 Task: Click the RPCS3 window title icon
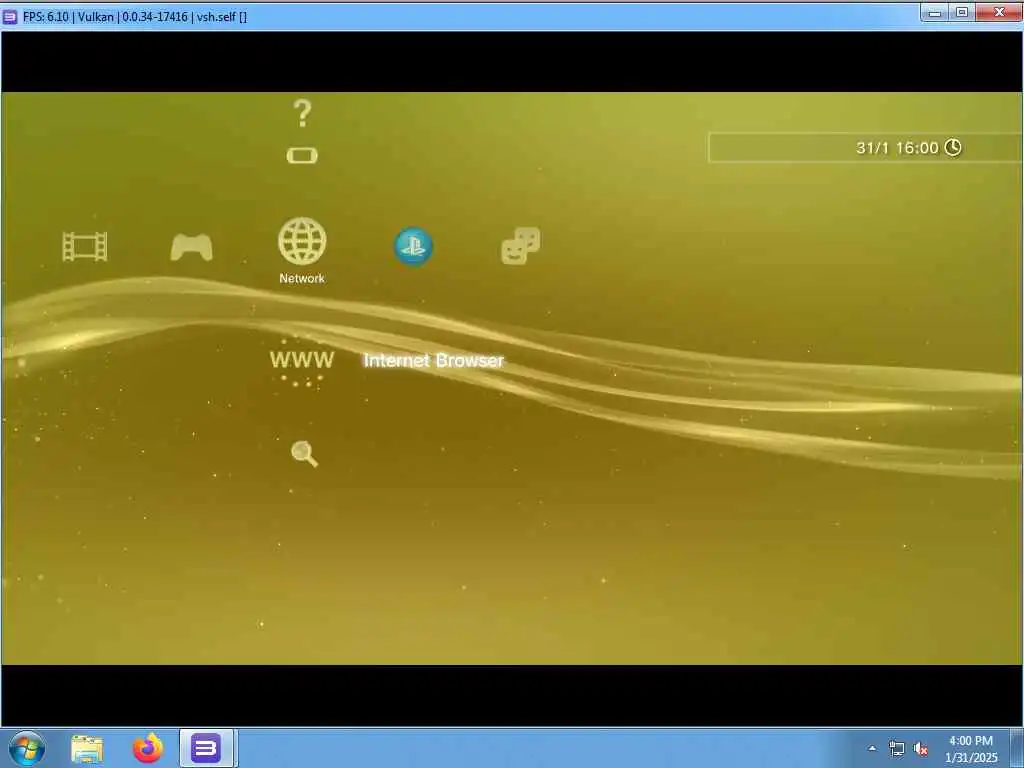click(x=10, y=16)
